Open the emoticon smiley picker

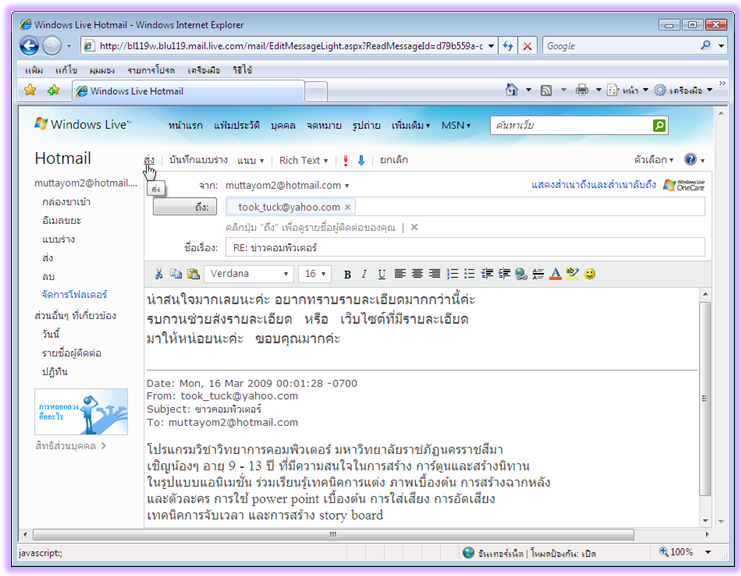tap(589, 274)
